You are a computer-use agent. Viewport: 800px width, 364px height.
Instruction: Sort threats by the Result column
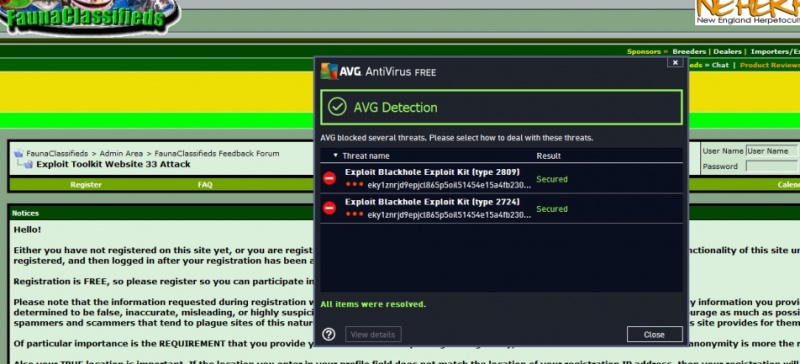click(548, 156)
